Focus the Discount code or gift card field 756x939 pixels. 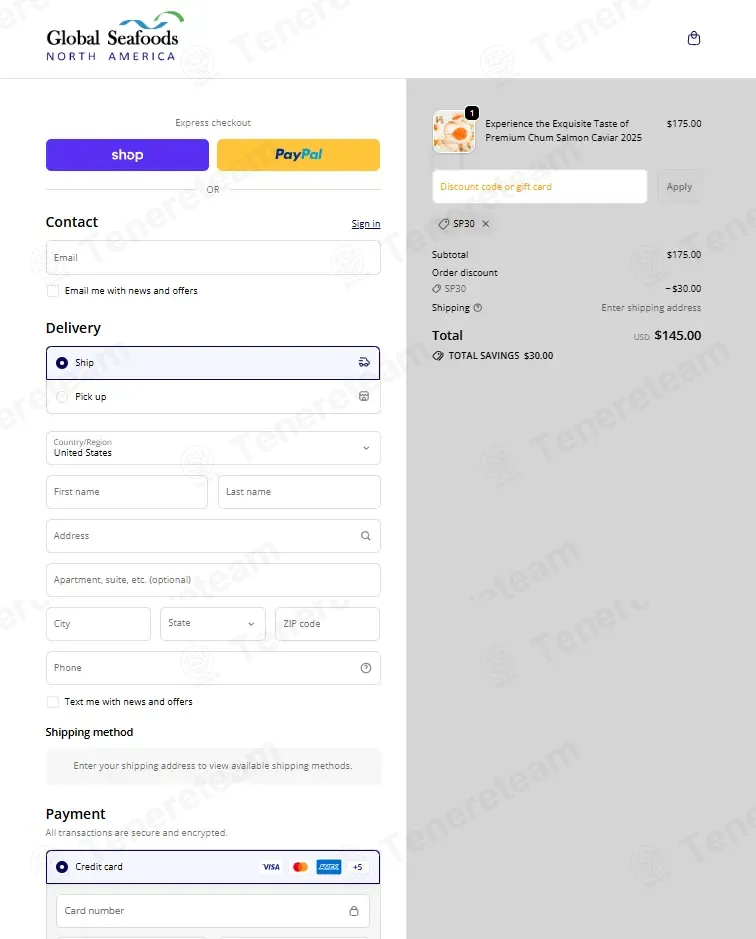540,187
